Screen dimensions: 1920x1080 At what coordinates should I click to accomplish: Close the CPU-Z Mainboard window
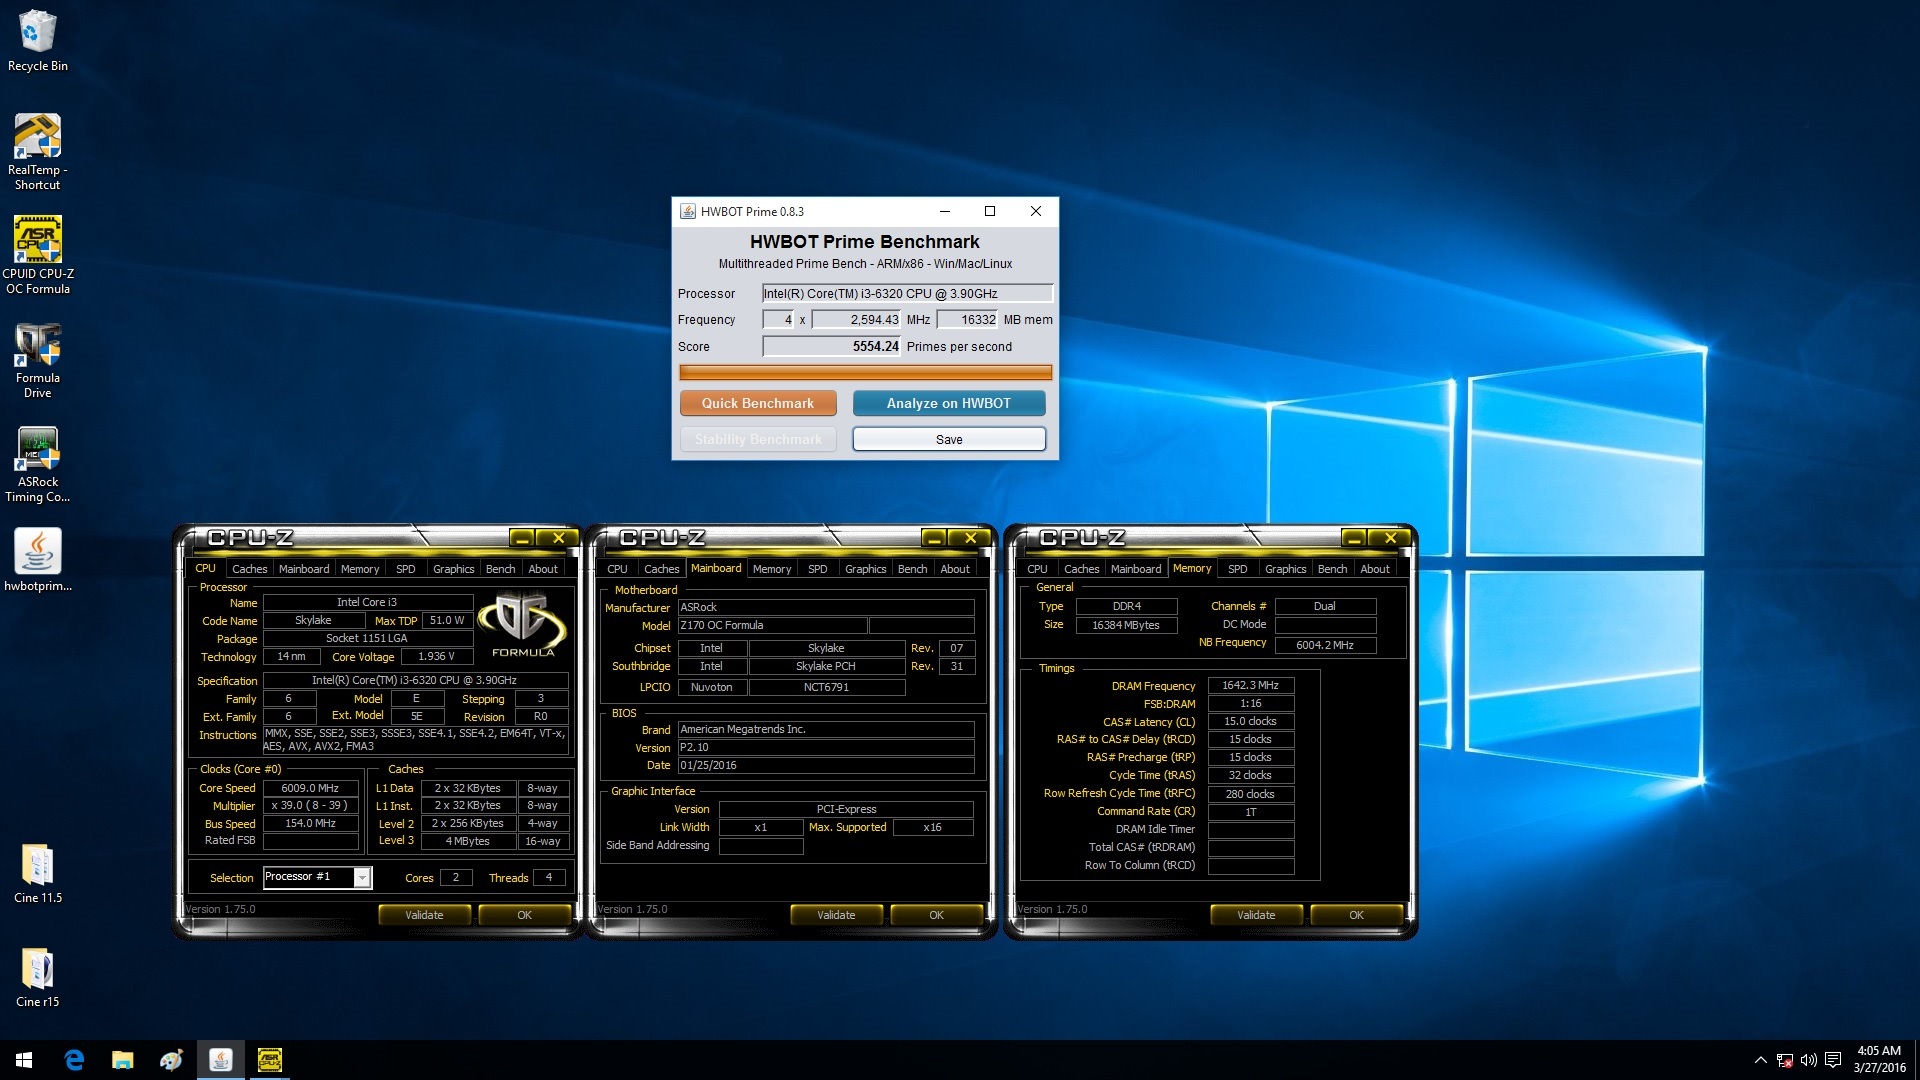point(970,538)
